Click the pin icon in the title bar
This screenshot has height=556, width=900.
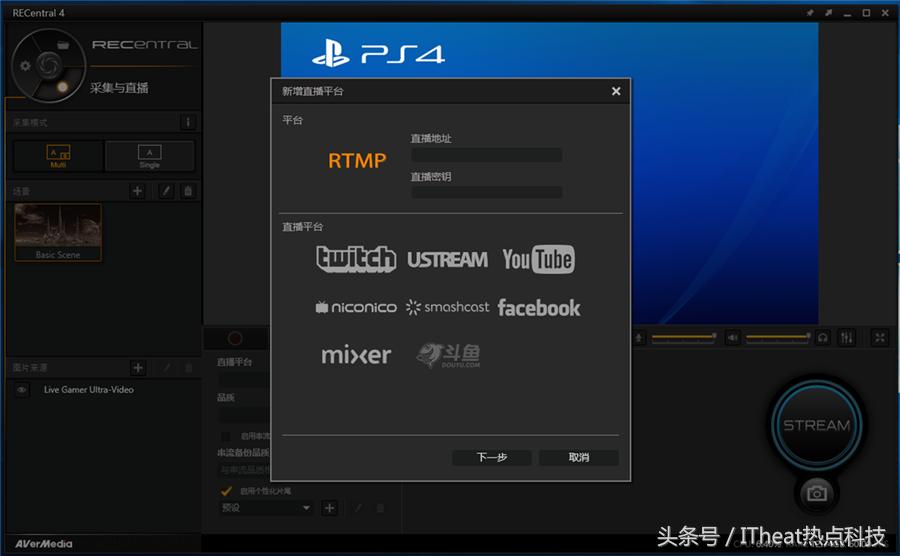[x=810, y=13]
